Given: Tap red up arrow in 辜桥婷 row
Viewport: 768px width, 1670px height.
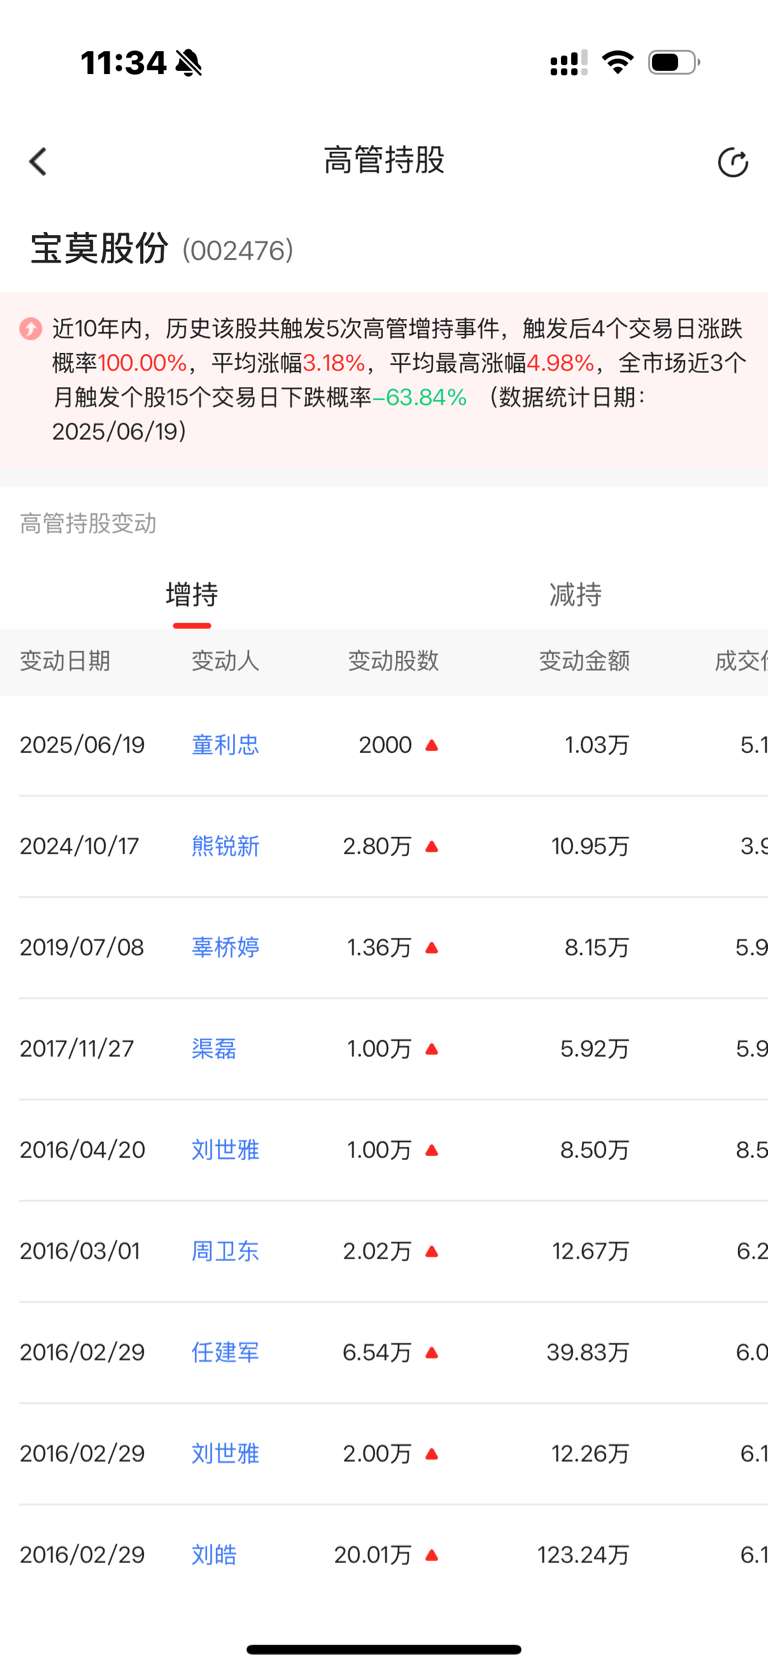Looking at the screenshot, I should tap(432, 947).
